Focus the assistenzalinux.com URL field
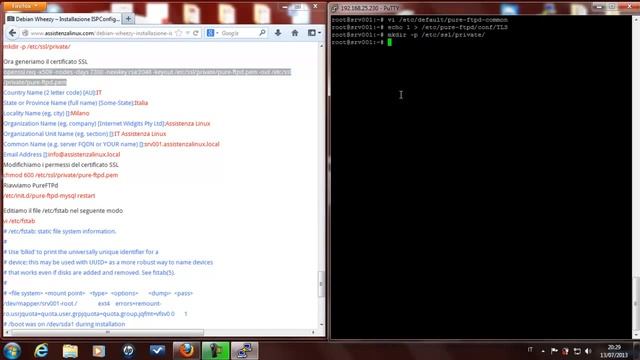The width and height of the screenshot is (640, 360). 101,33
